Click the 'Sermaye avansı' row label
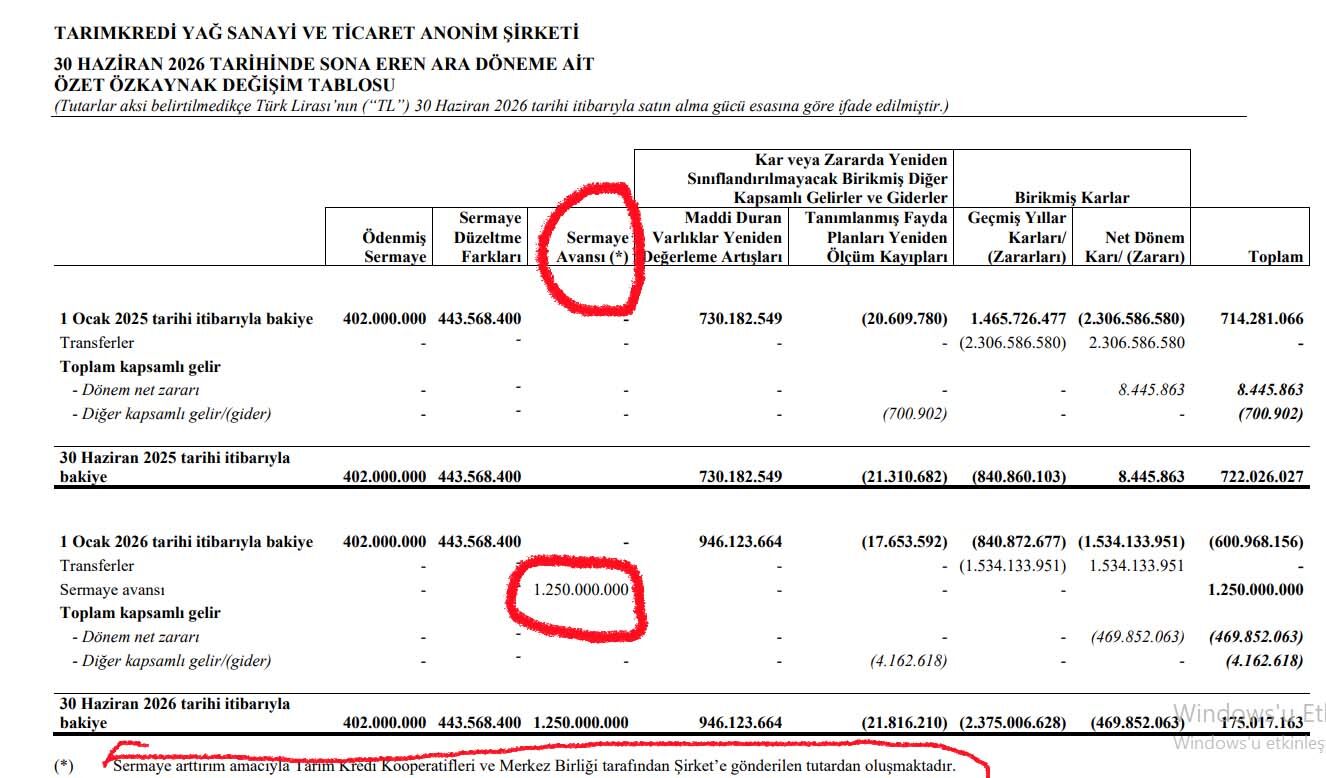 (x=112, y=590)
